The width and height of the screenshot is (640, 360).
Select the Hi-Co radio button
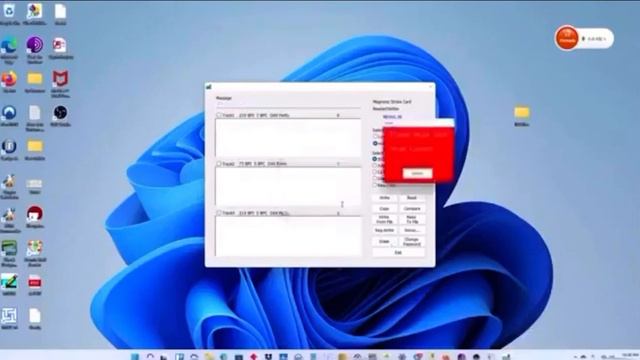pos(375,143)
